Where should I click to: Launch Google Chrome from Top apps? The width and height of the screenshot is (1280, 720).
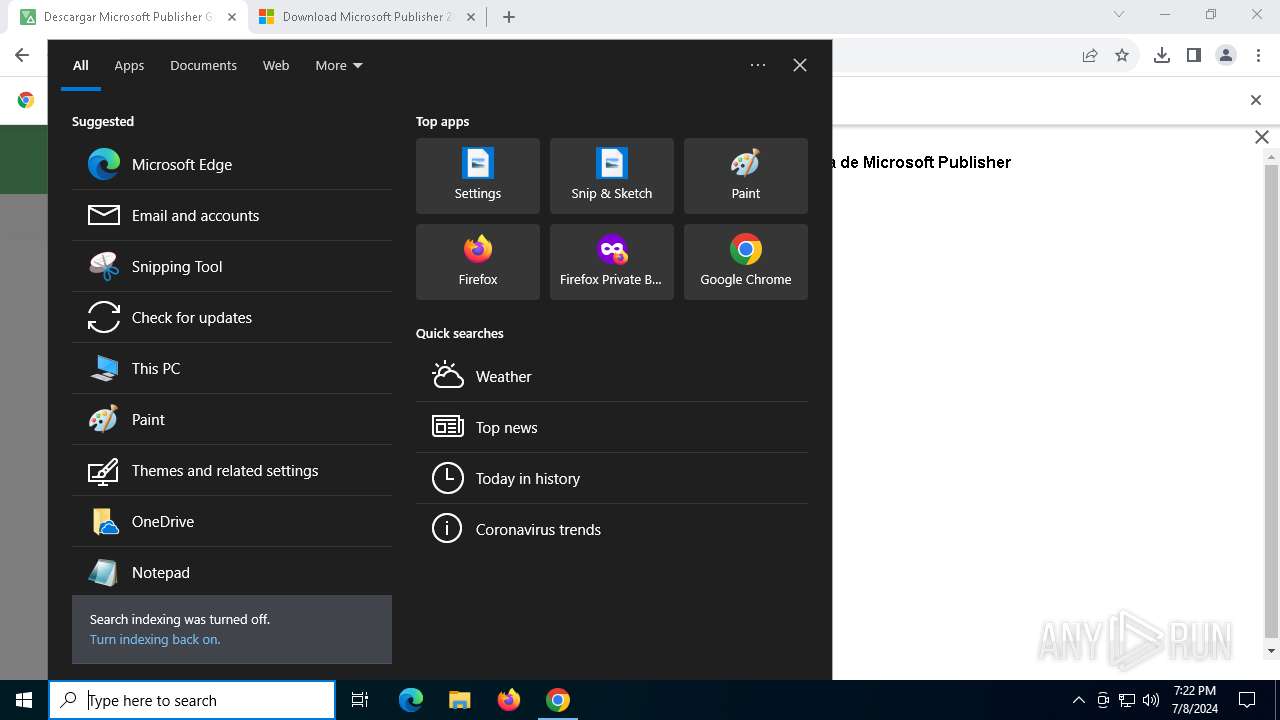[746, 262]
